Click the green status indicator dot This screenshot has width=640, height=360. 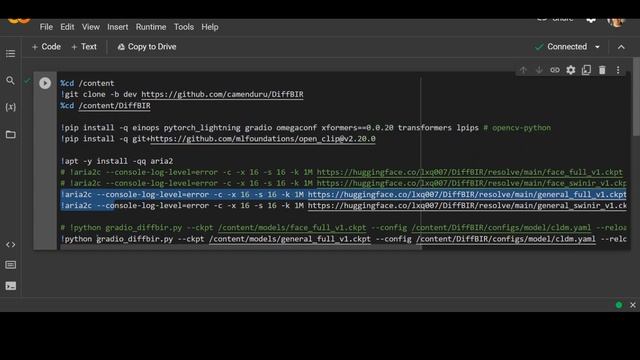coord(619,305)
